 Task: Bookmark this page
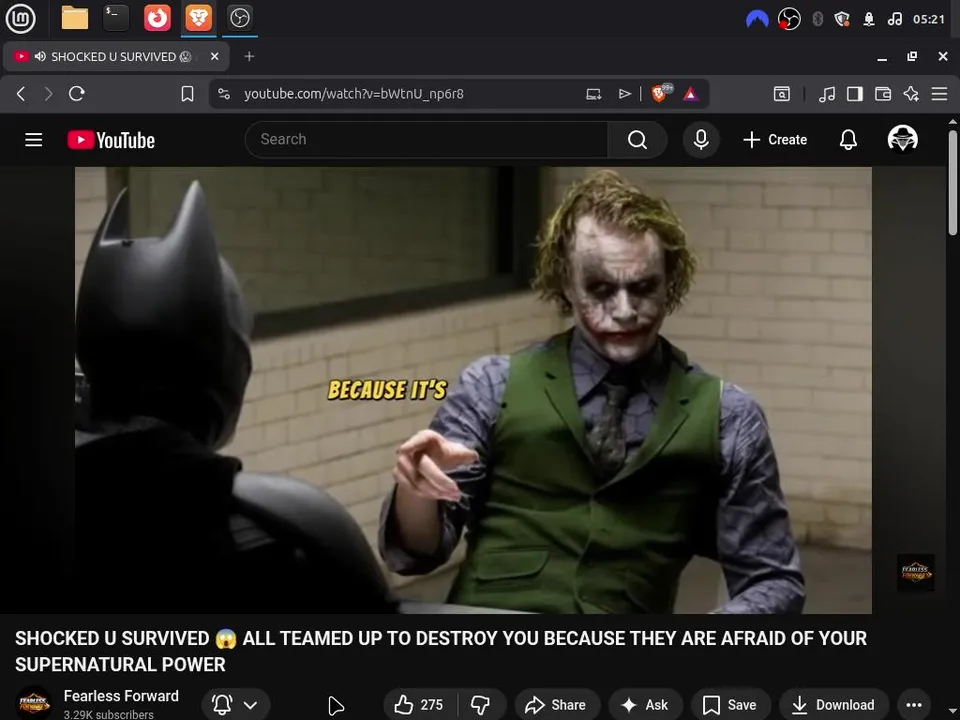tap(187, 94)
